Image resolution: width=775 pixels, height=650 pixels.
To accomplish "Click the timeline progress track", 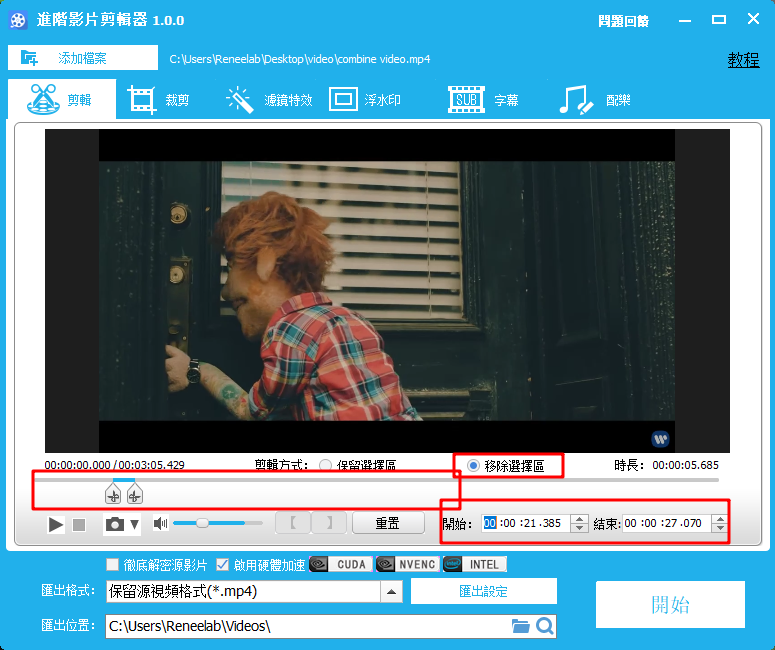I will pyautogui.click(x=377, y=479).
